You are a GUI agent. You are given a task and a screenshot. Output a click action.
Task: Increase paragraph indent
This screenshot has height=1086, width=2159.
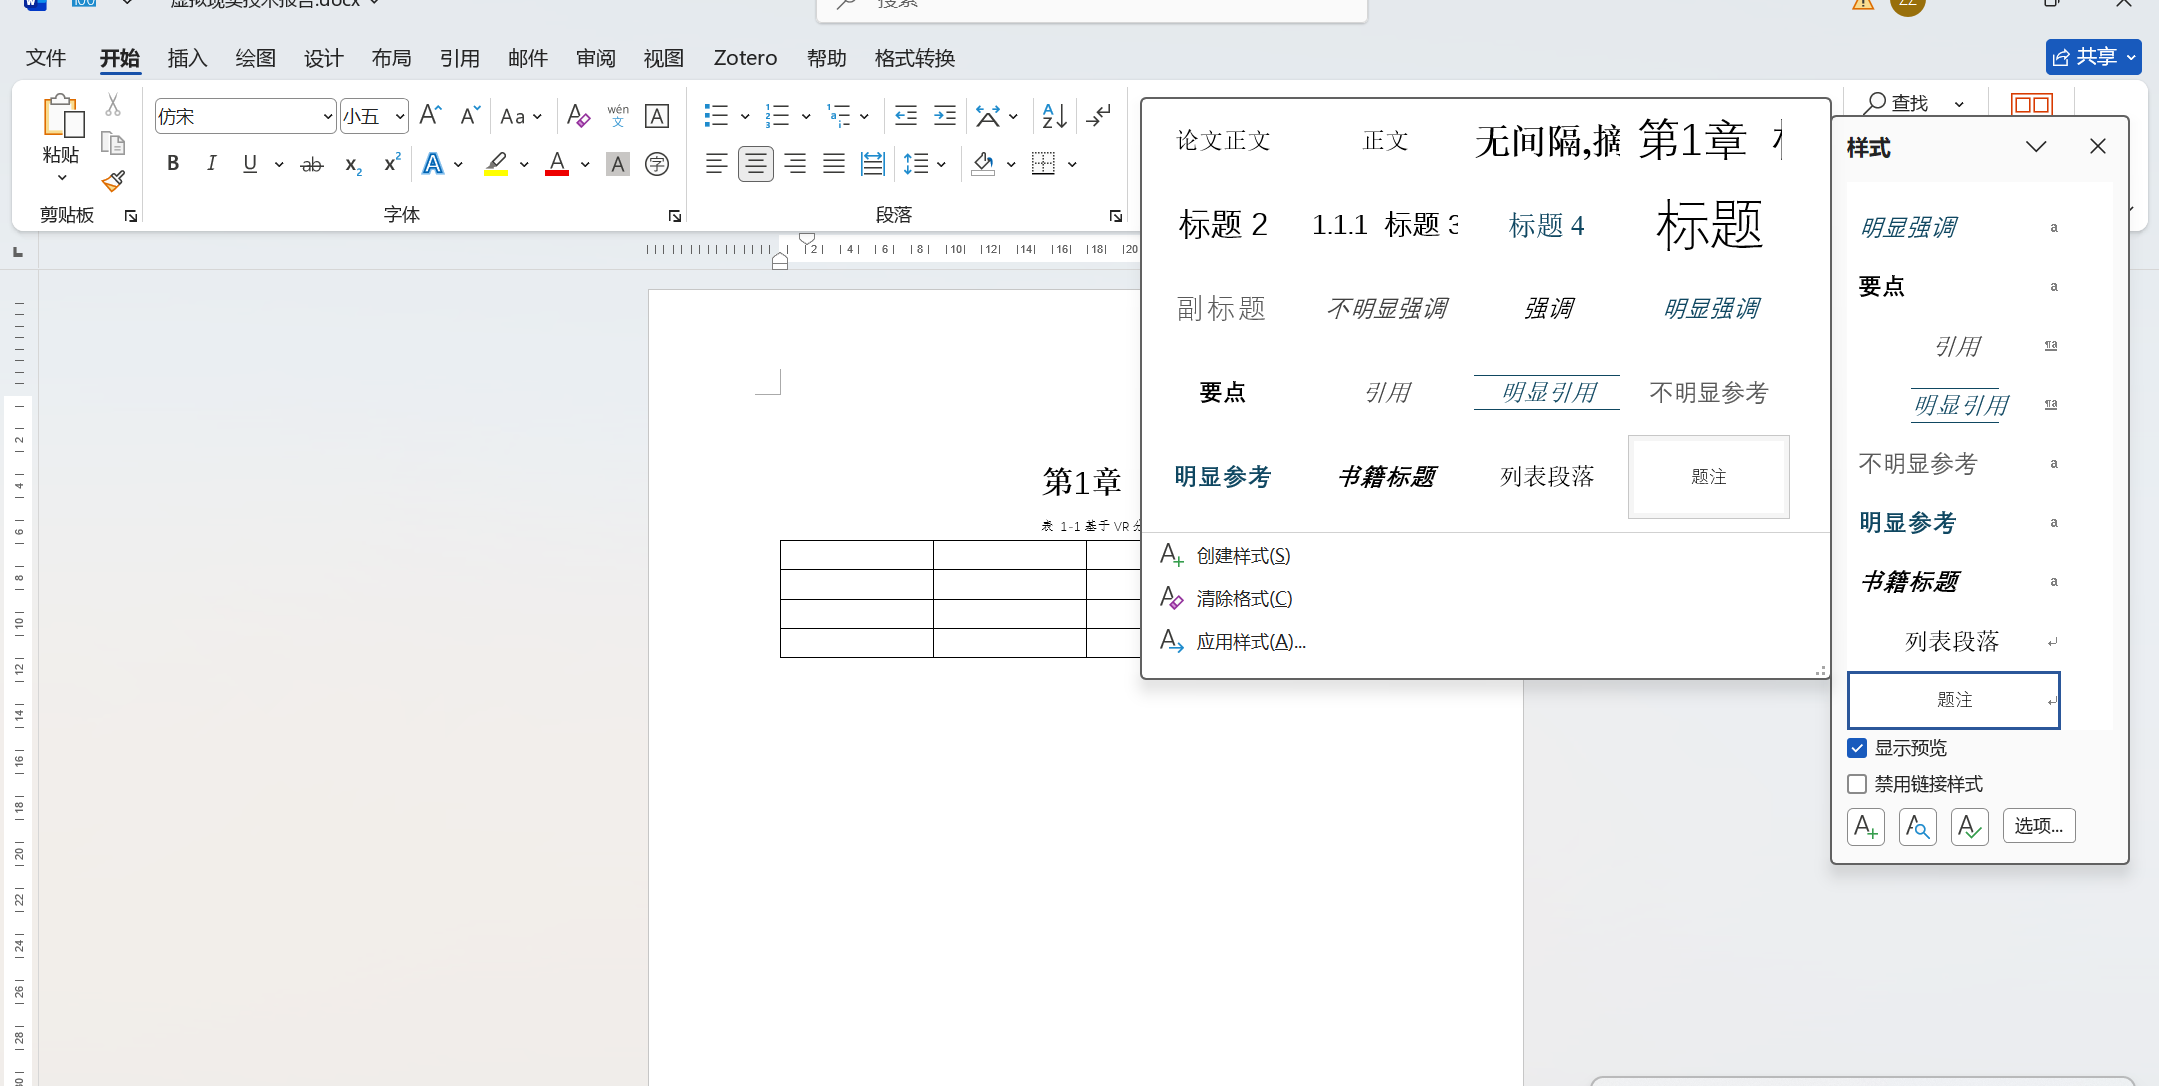[945, 116]
